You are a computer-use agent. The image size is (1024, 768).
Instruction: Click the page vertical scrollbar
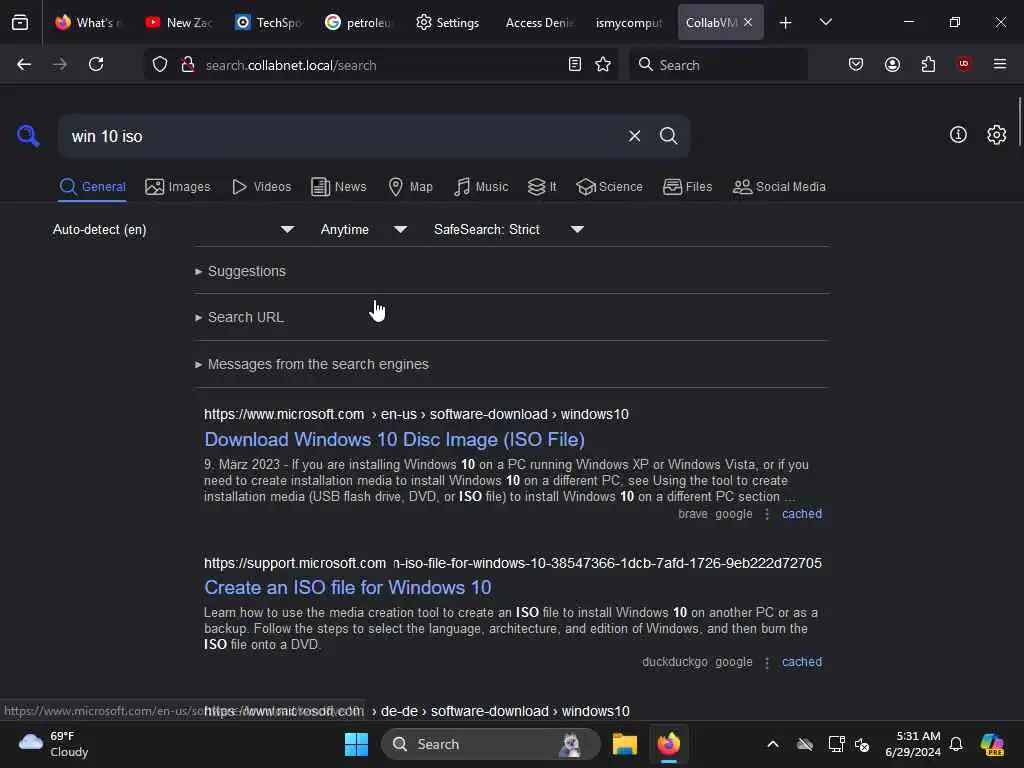[1019, 123]
